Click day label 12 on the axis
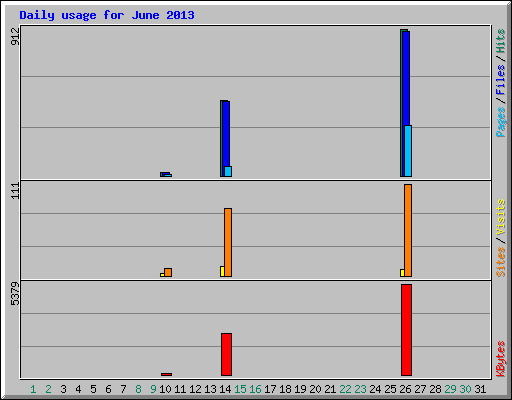512x400 pixels. pyautogui.click(x=195, y=389)
